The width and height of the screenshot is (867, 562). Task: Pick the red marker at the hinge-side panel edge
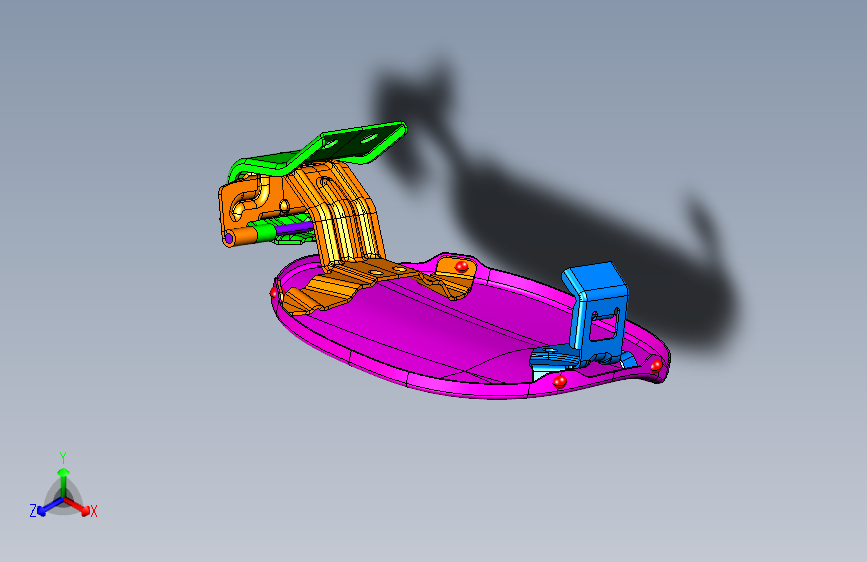(274, 292)
